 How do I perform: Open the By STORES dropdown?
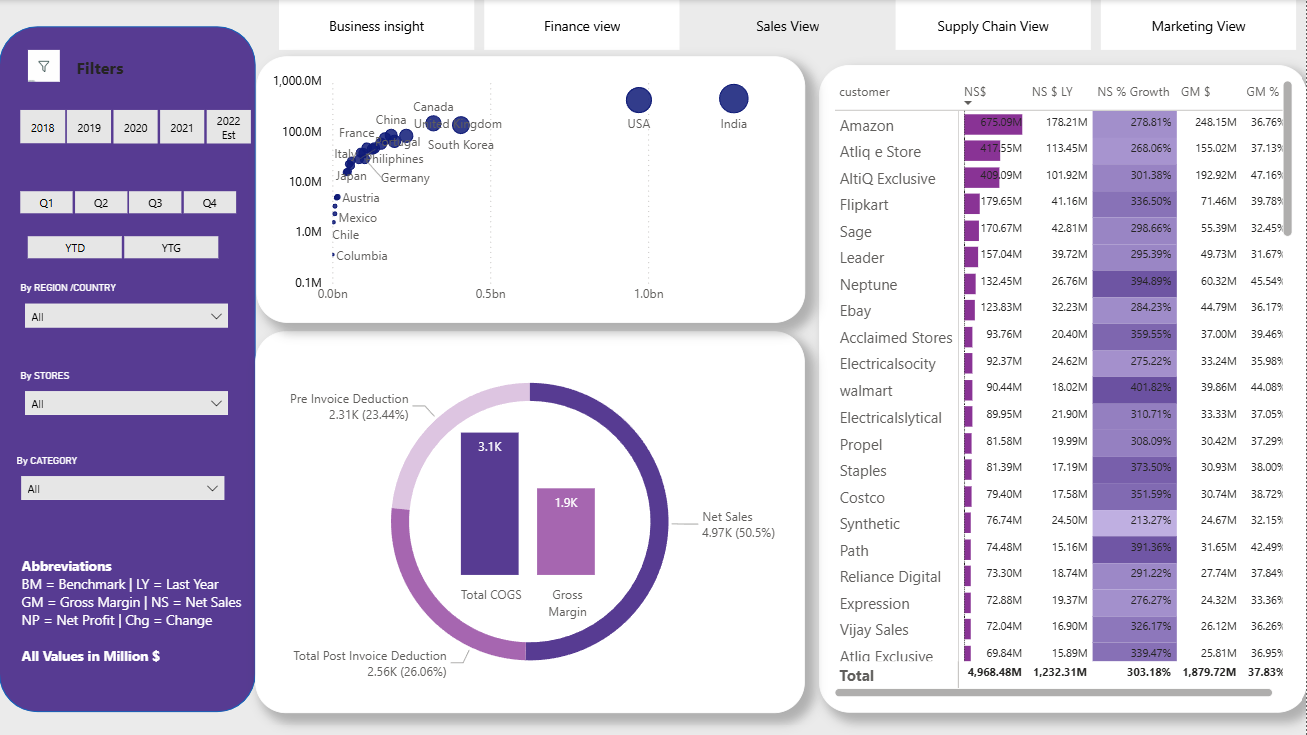click(126, 404)
